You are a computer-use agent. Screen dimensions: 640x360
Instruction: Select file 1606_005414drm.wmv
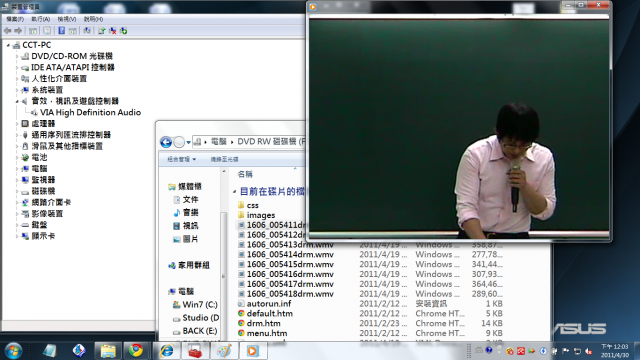290,254
